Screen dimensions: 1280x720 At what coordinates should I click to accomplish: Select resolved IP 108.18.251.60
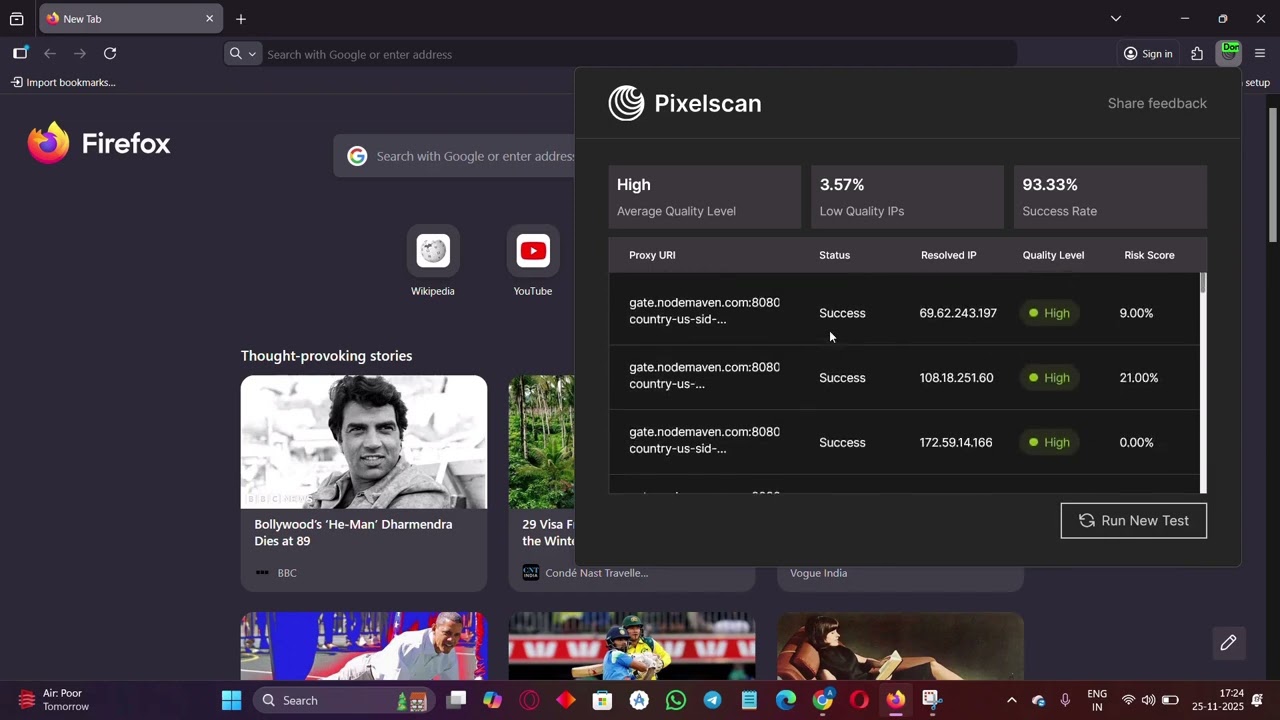tap(956, 377)
